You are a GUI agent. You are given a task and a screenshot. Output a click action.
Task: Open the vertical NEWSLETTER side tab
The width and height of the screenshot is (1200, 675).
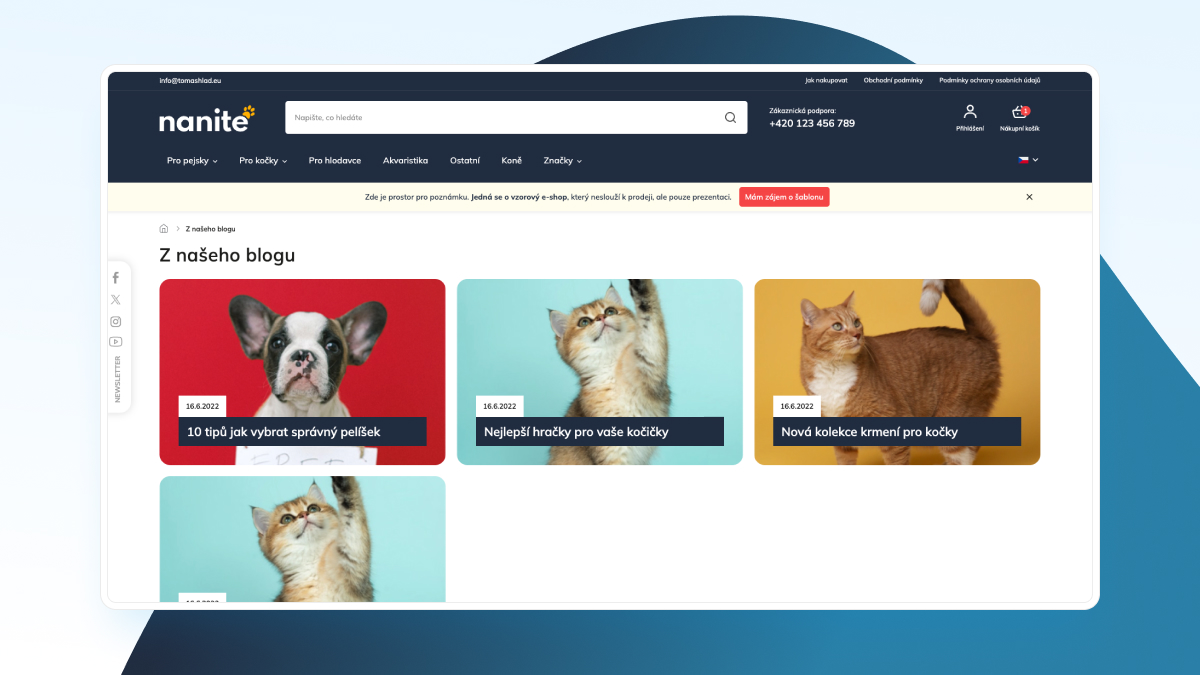pyautogui.click(x=117, y=380)
